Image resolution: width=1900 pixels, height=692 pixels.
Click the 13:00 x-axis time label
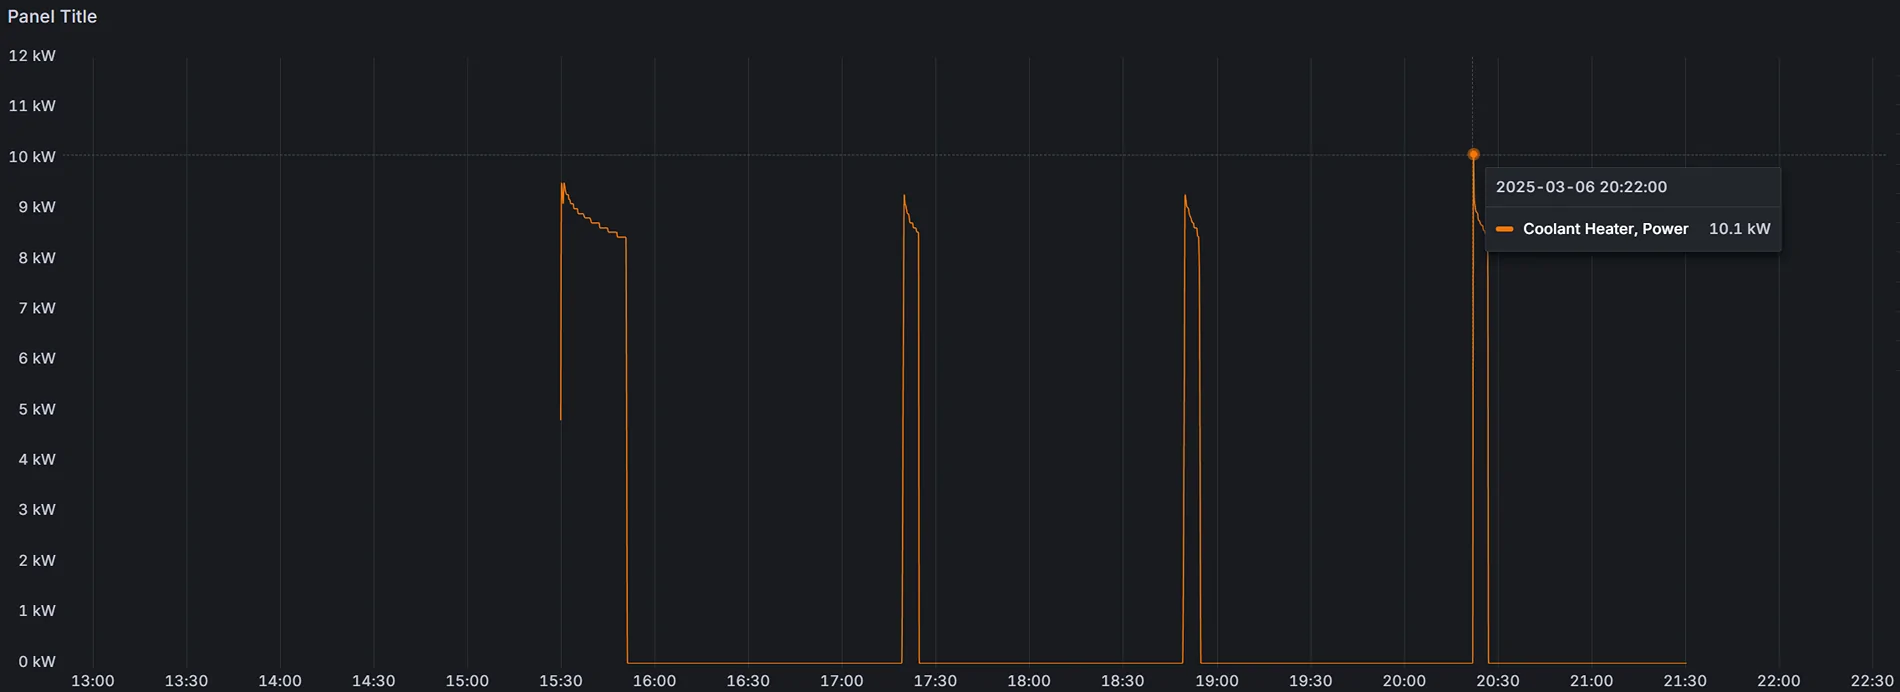coord(92,681)
